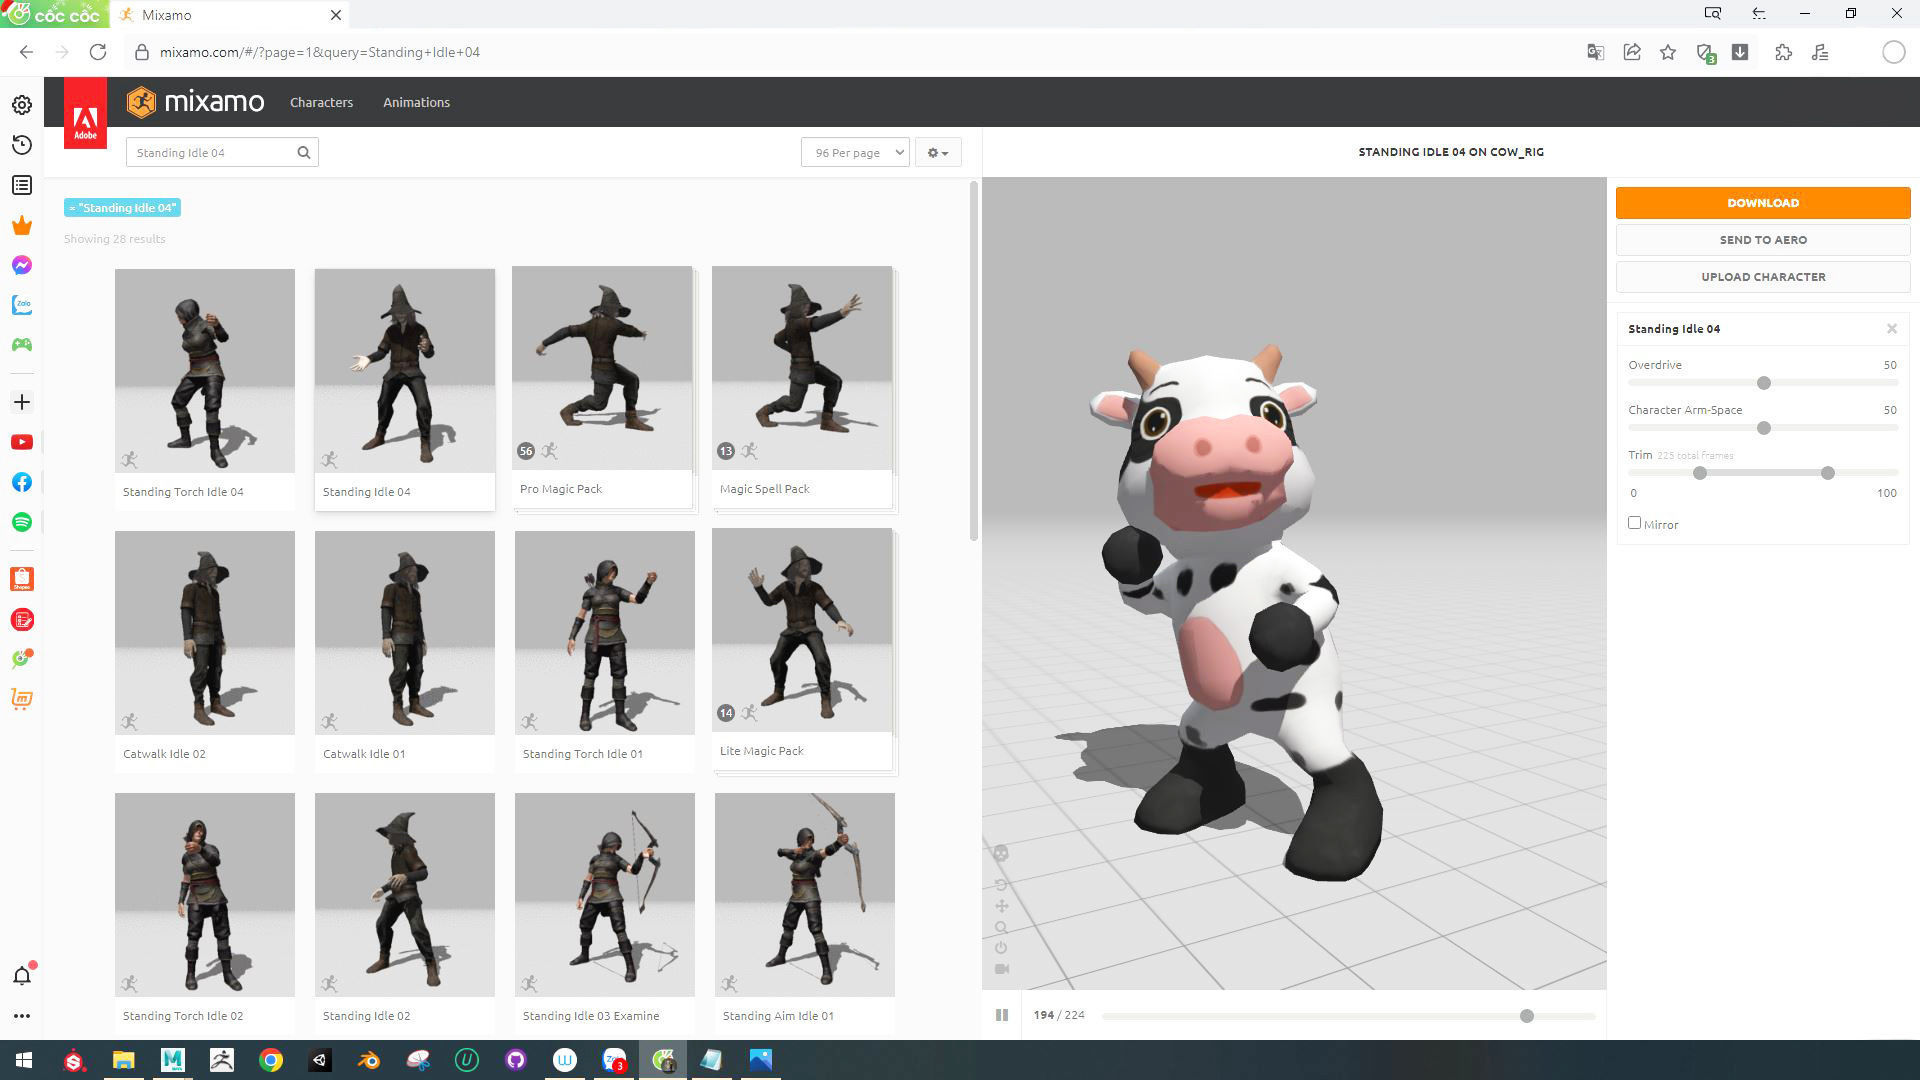Open Pro Magic Pack thumbnail

[602, 368]
